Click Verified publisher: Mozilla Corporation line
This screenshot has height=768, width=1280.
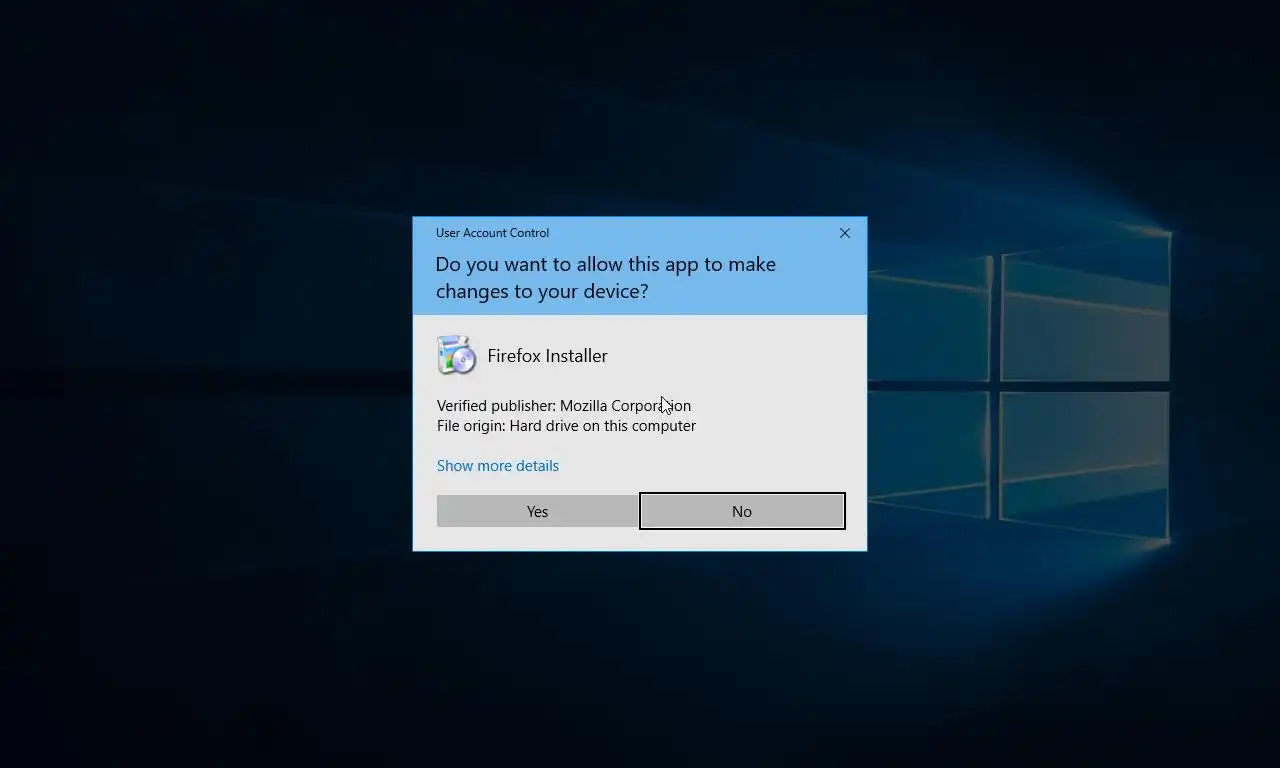point(564,406)
